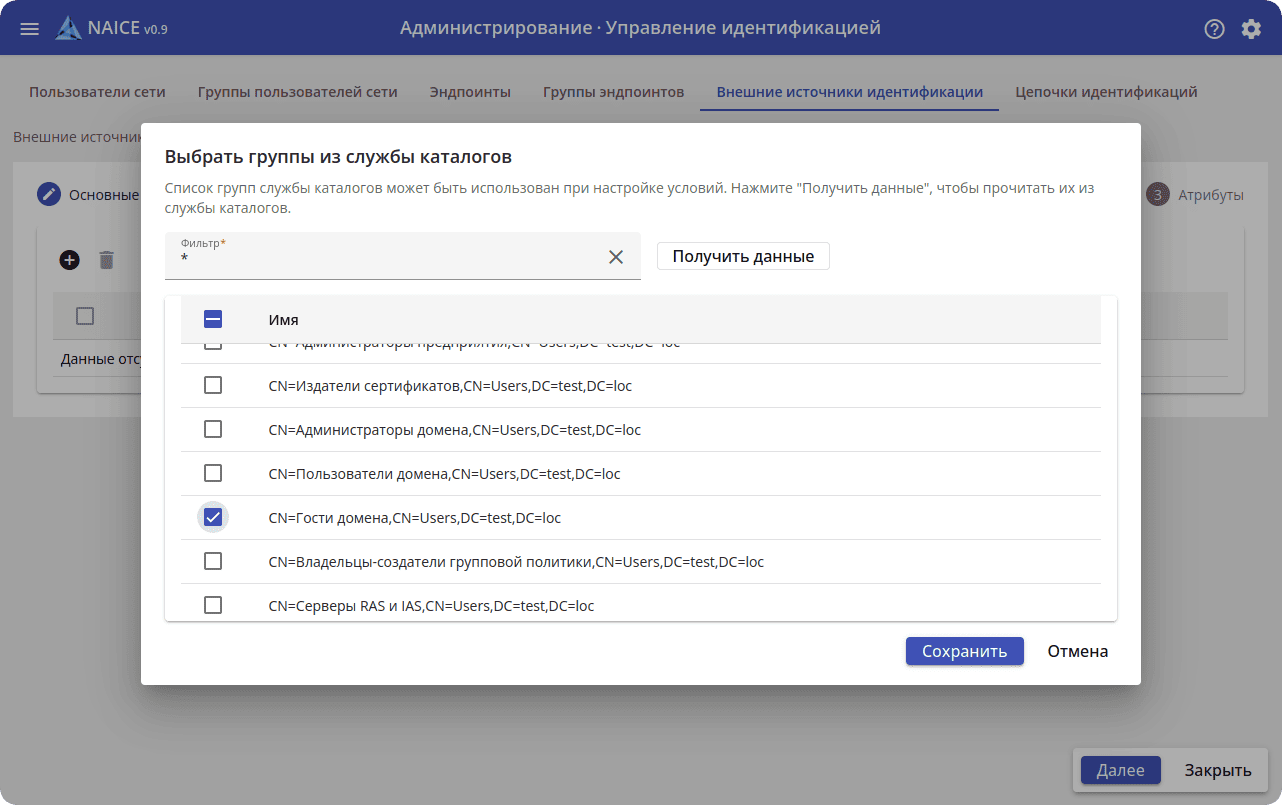The image size is (1282, 805).
Task: Cancel the dialog with Отмена
Action: 1077,652
